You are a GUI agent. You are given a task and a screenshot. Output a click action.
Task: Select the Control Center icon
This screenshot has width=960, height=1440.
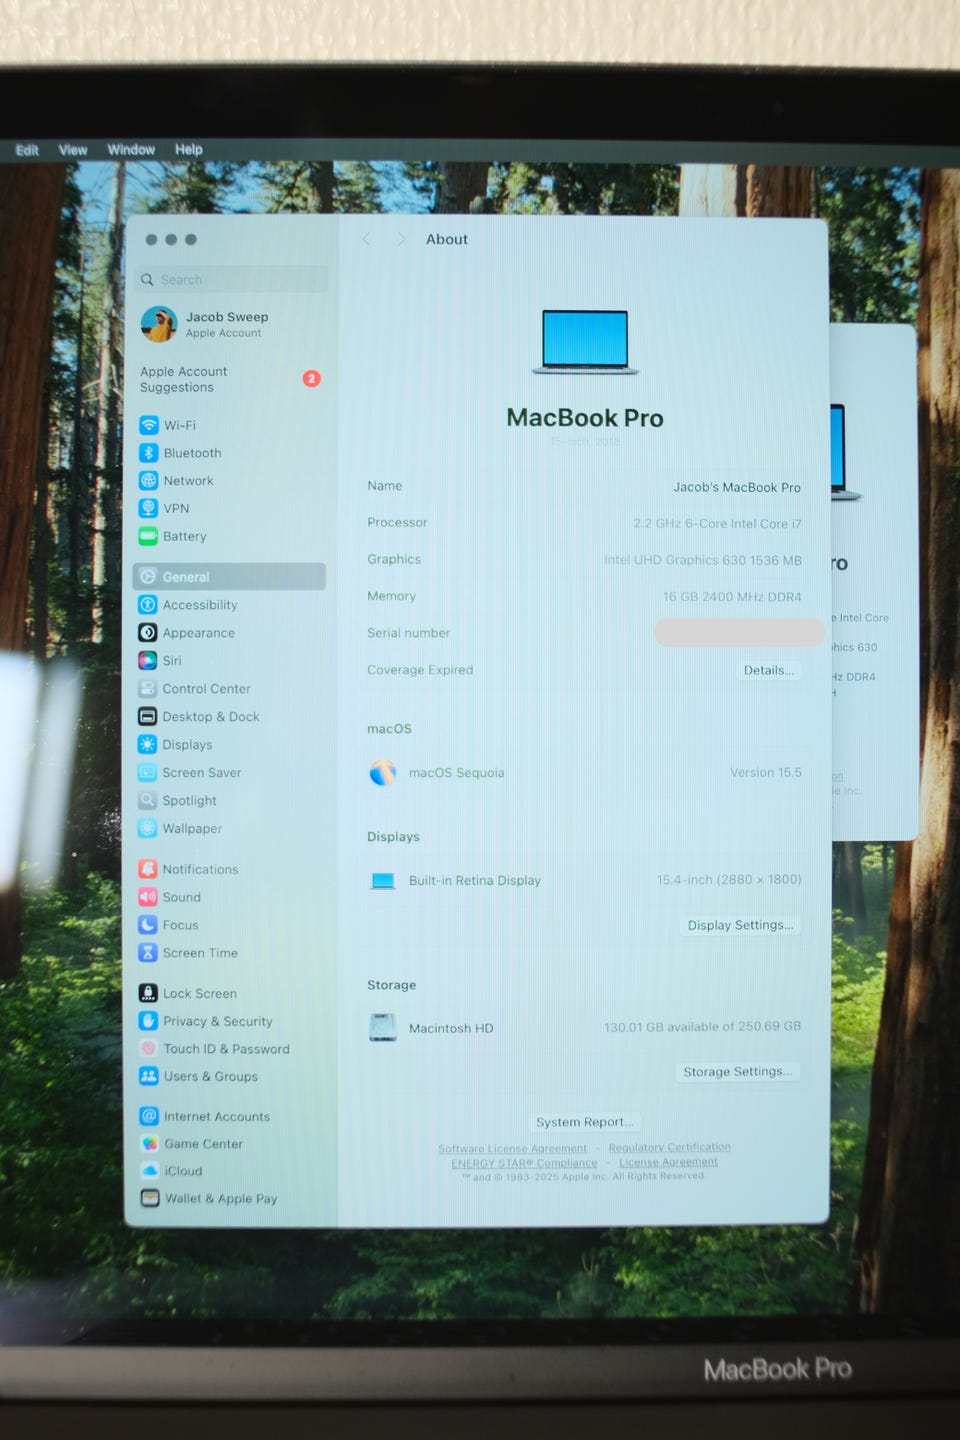point(147,689)
